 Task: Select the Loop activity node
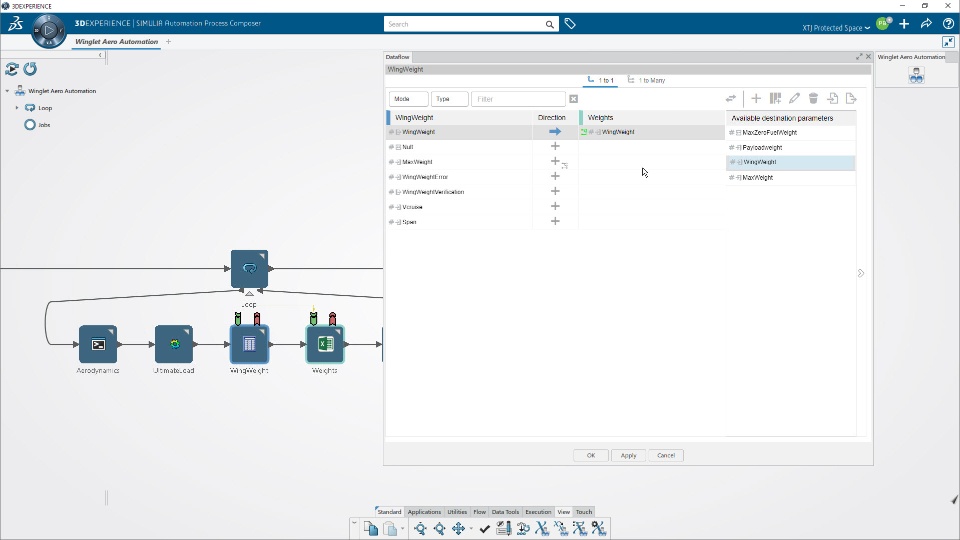[249, 269]
